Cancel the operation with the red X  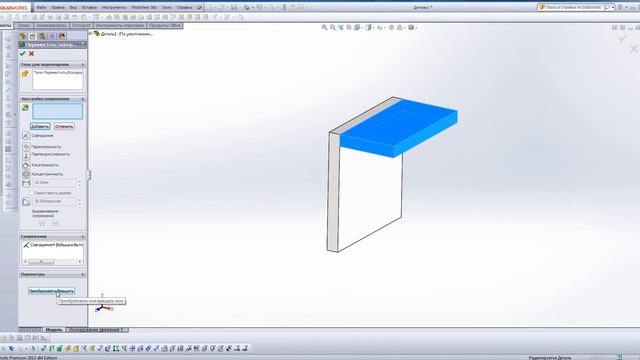31,53
